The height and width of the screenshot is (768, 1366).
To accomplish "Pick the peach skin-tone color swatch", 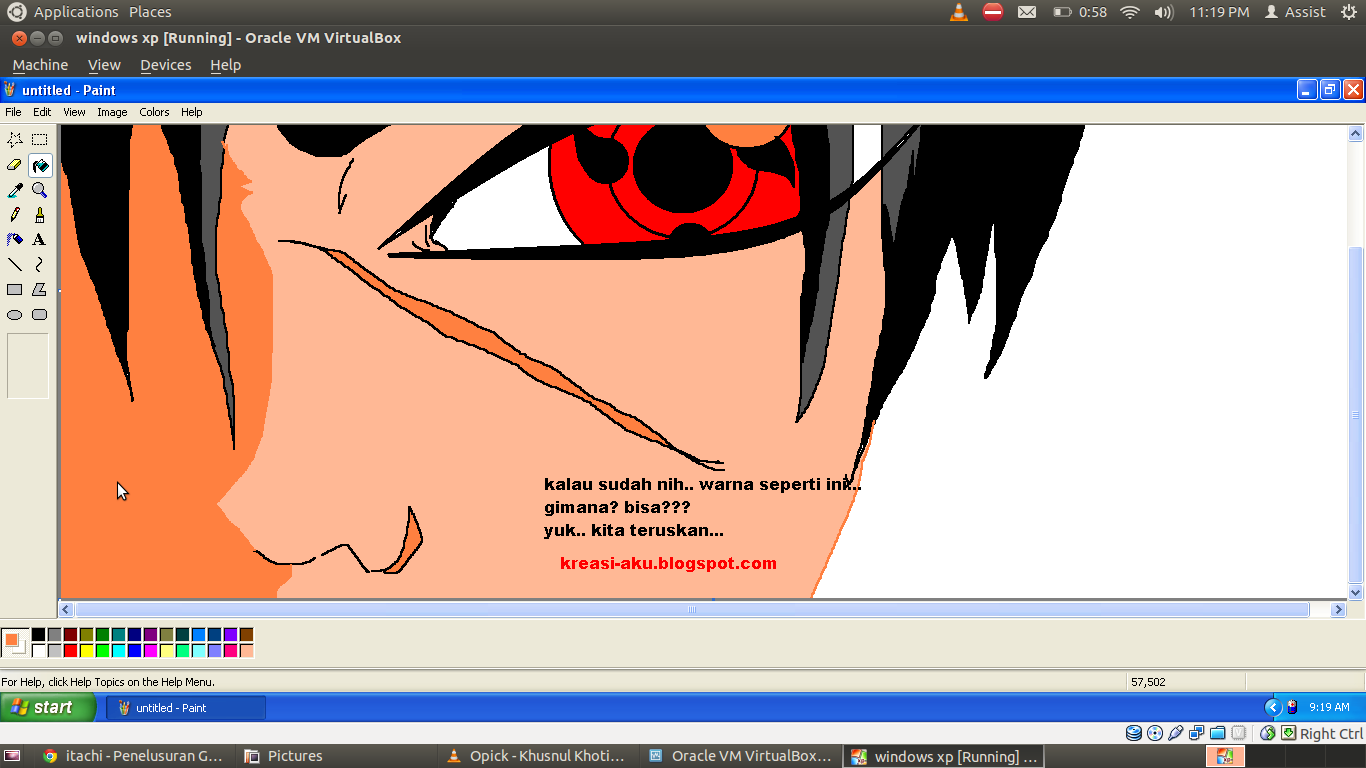I will [x=246, y=651].
